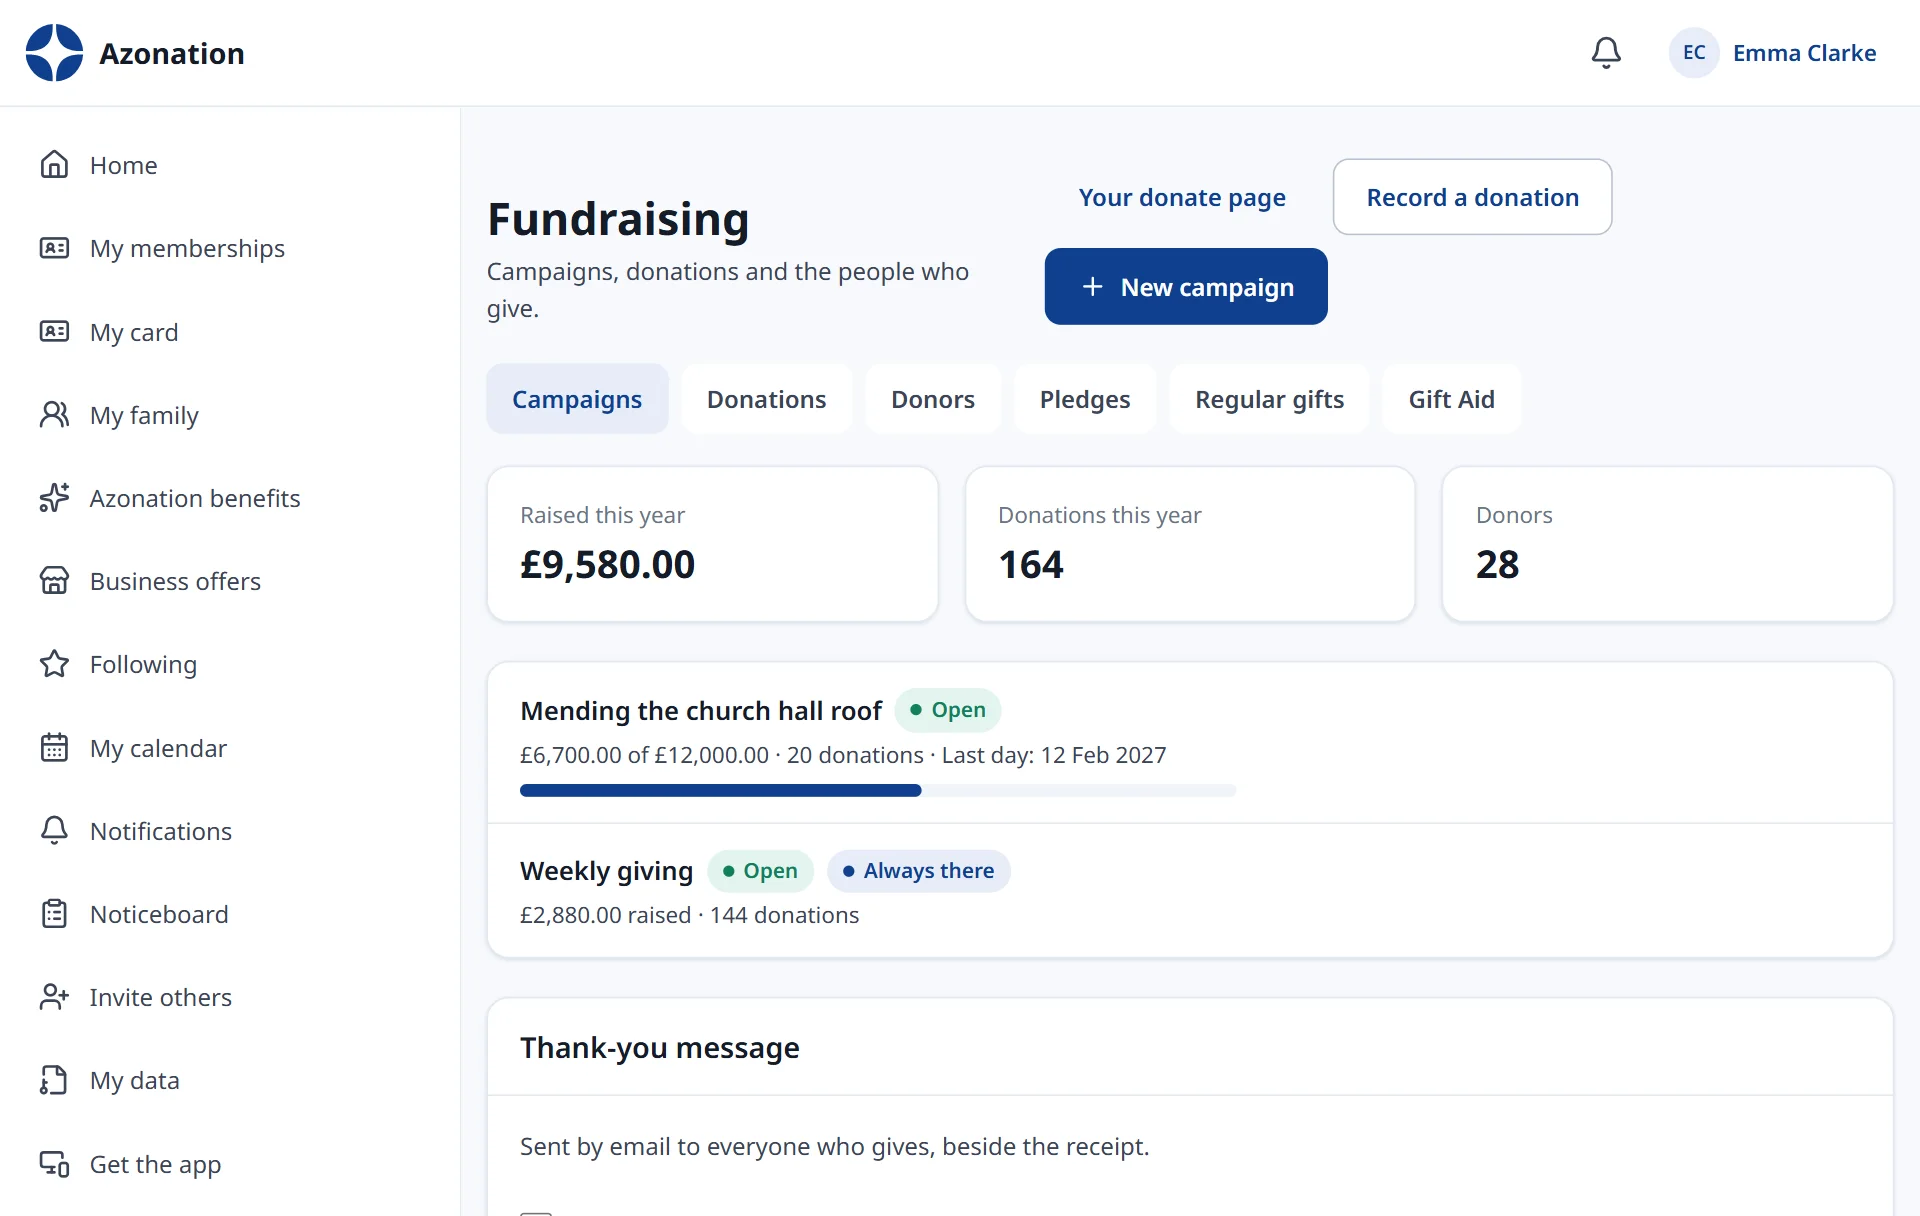Open the Your donate page link
1920x1216 pixels.
click(x=1182, y=197)
